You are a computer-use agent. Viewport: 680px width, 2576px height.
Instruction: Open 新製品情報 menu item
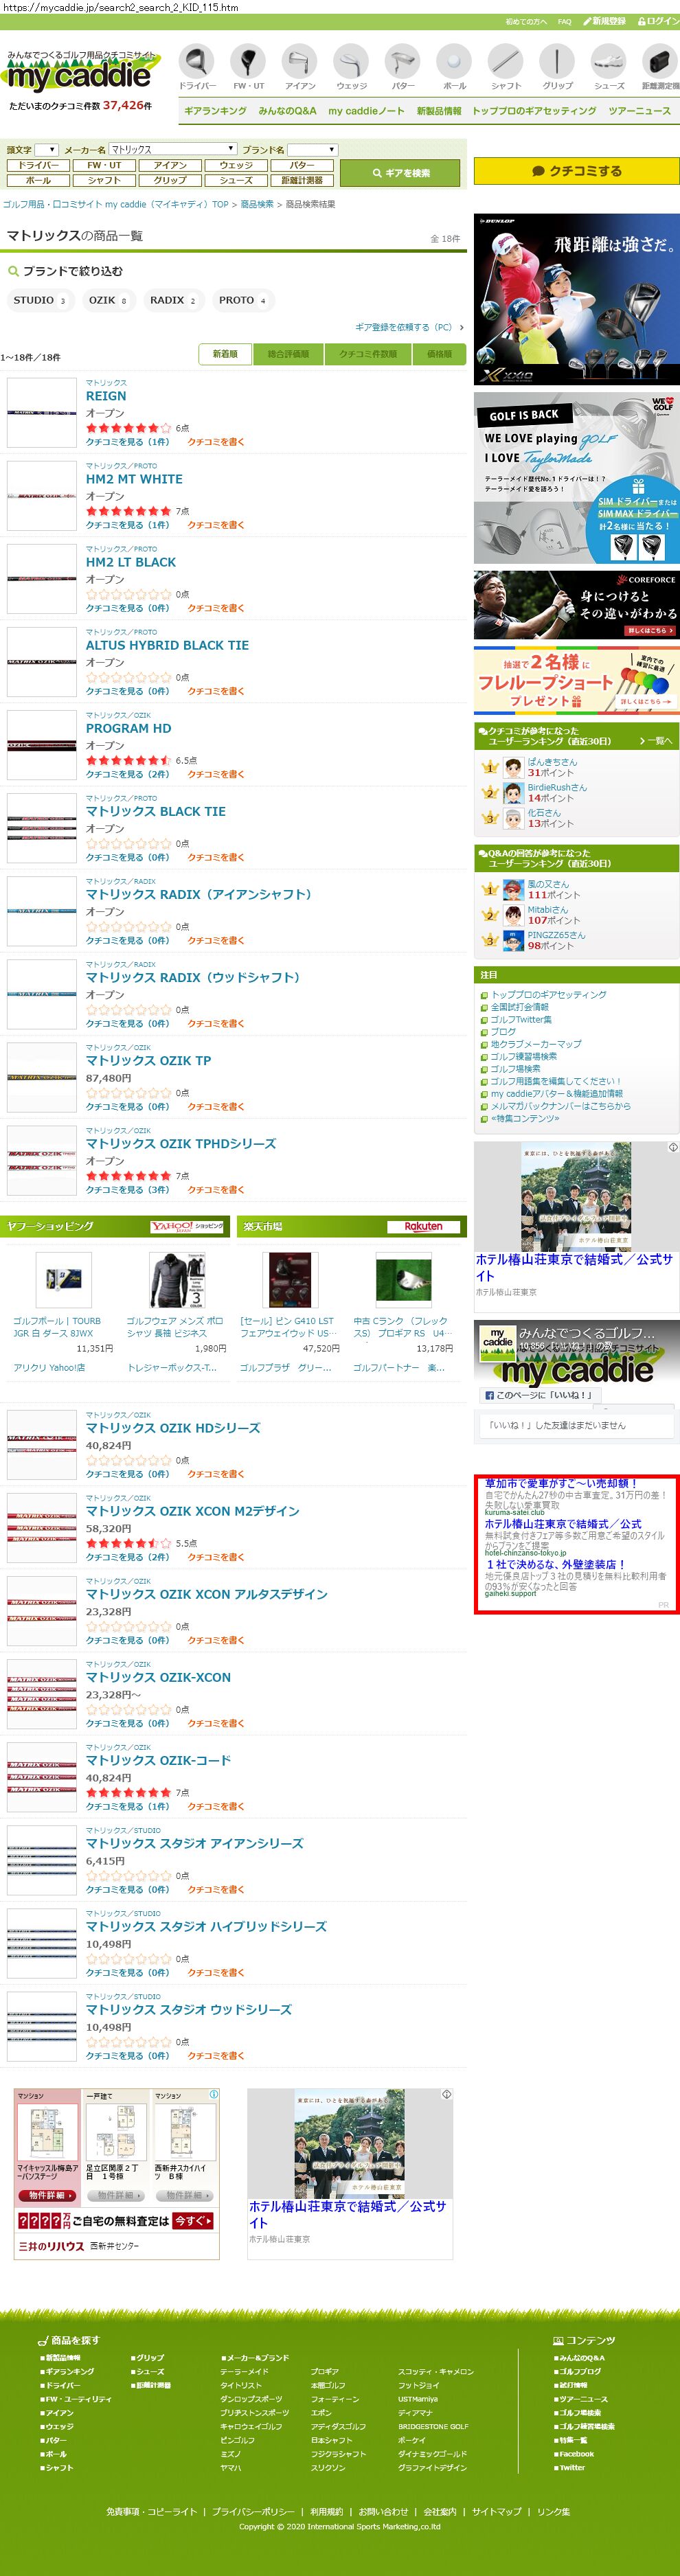[x=439, y=111]
